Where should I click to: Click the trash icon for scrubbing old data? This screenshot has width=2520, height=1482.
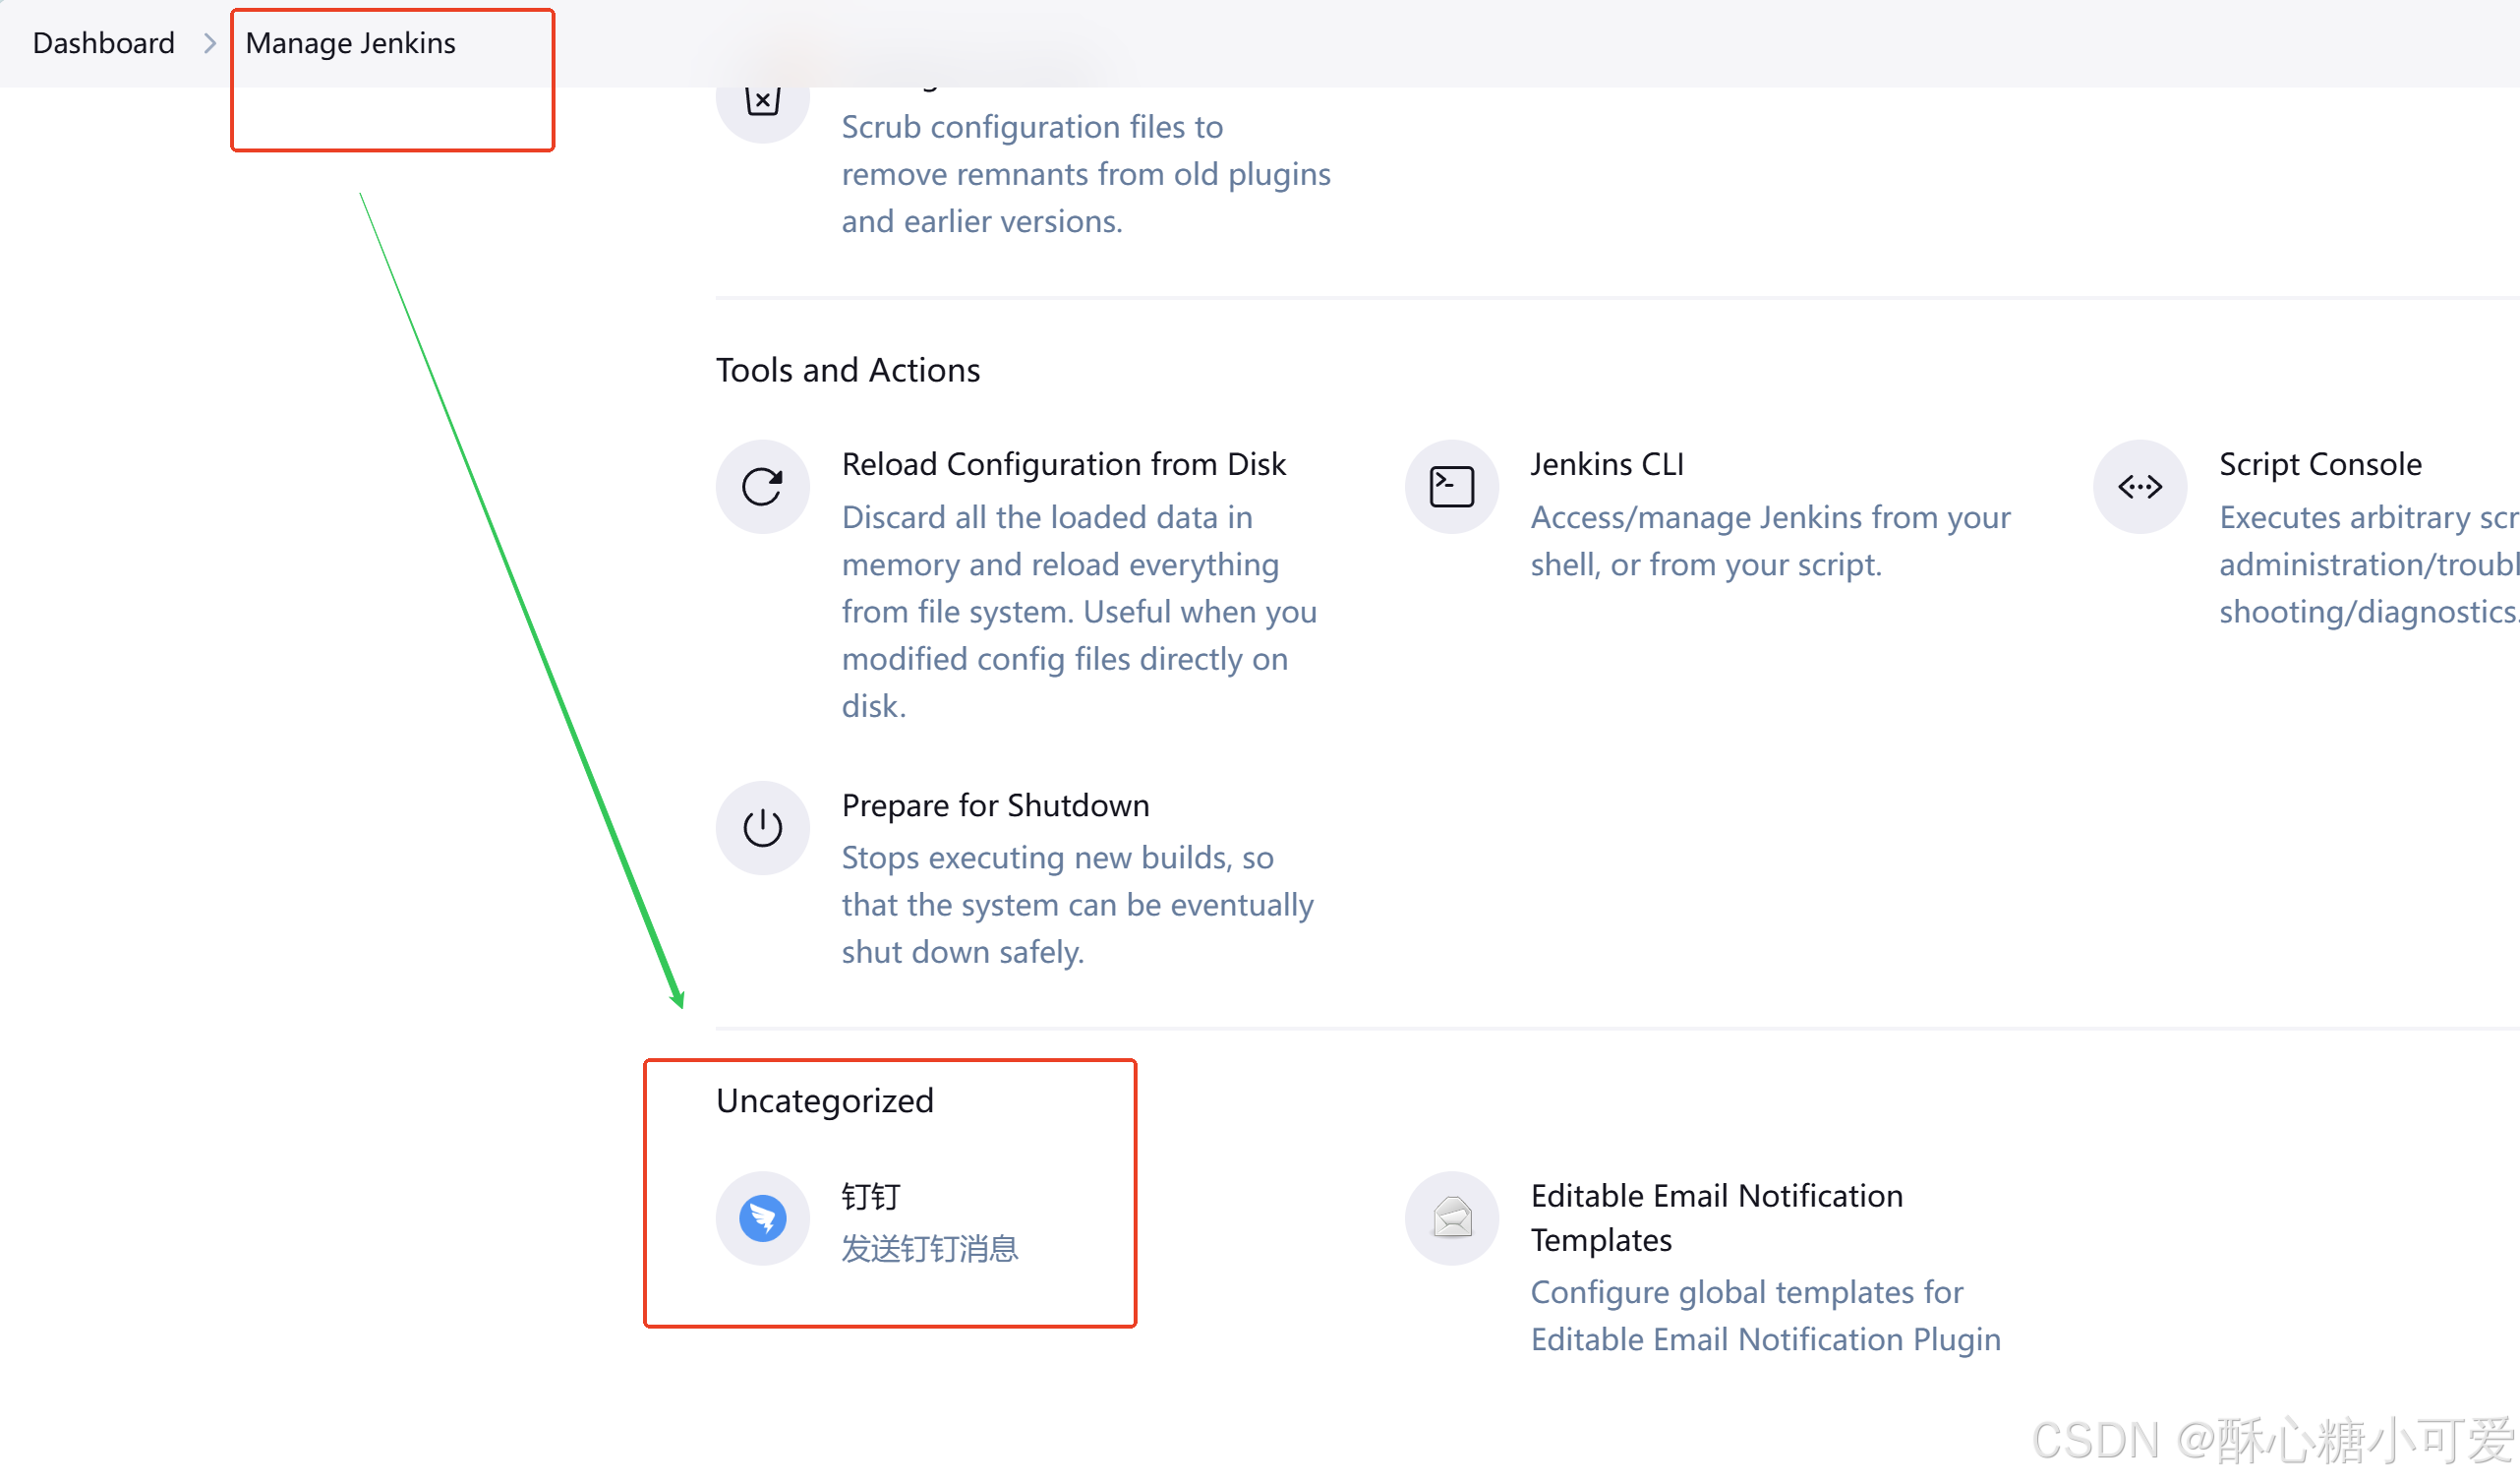(762, 101)
